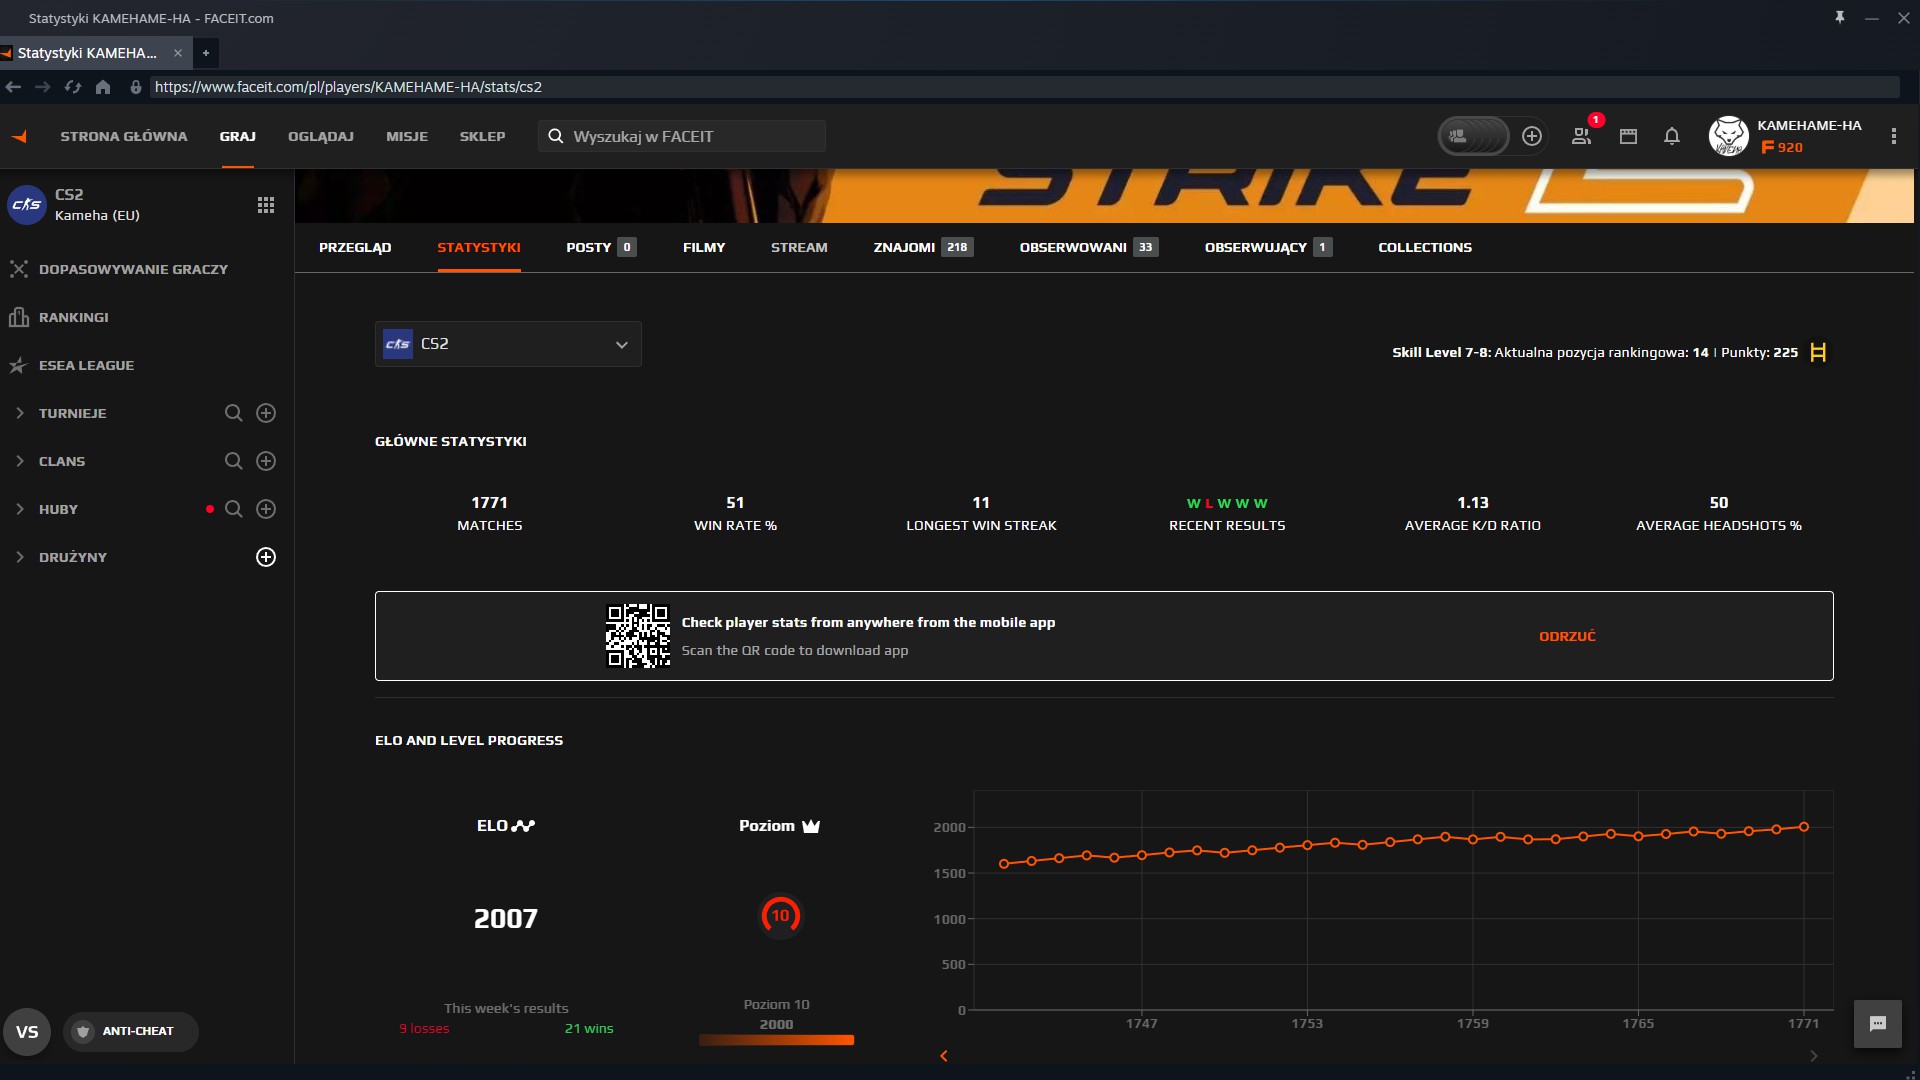Expand the CLANS sidebar section
This screenshot has width=1920, height=1080.
click(x=20, y=461)
